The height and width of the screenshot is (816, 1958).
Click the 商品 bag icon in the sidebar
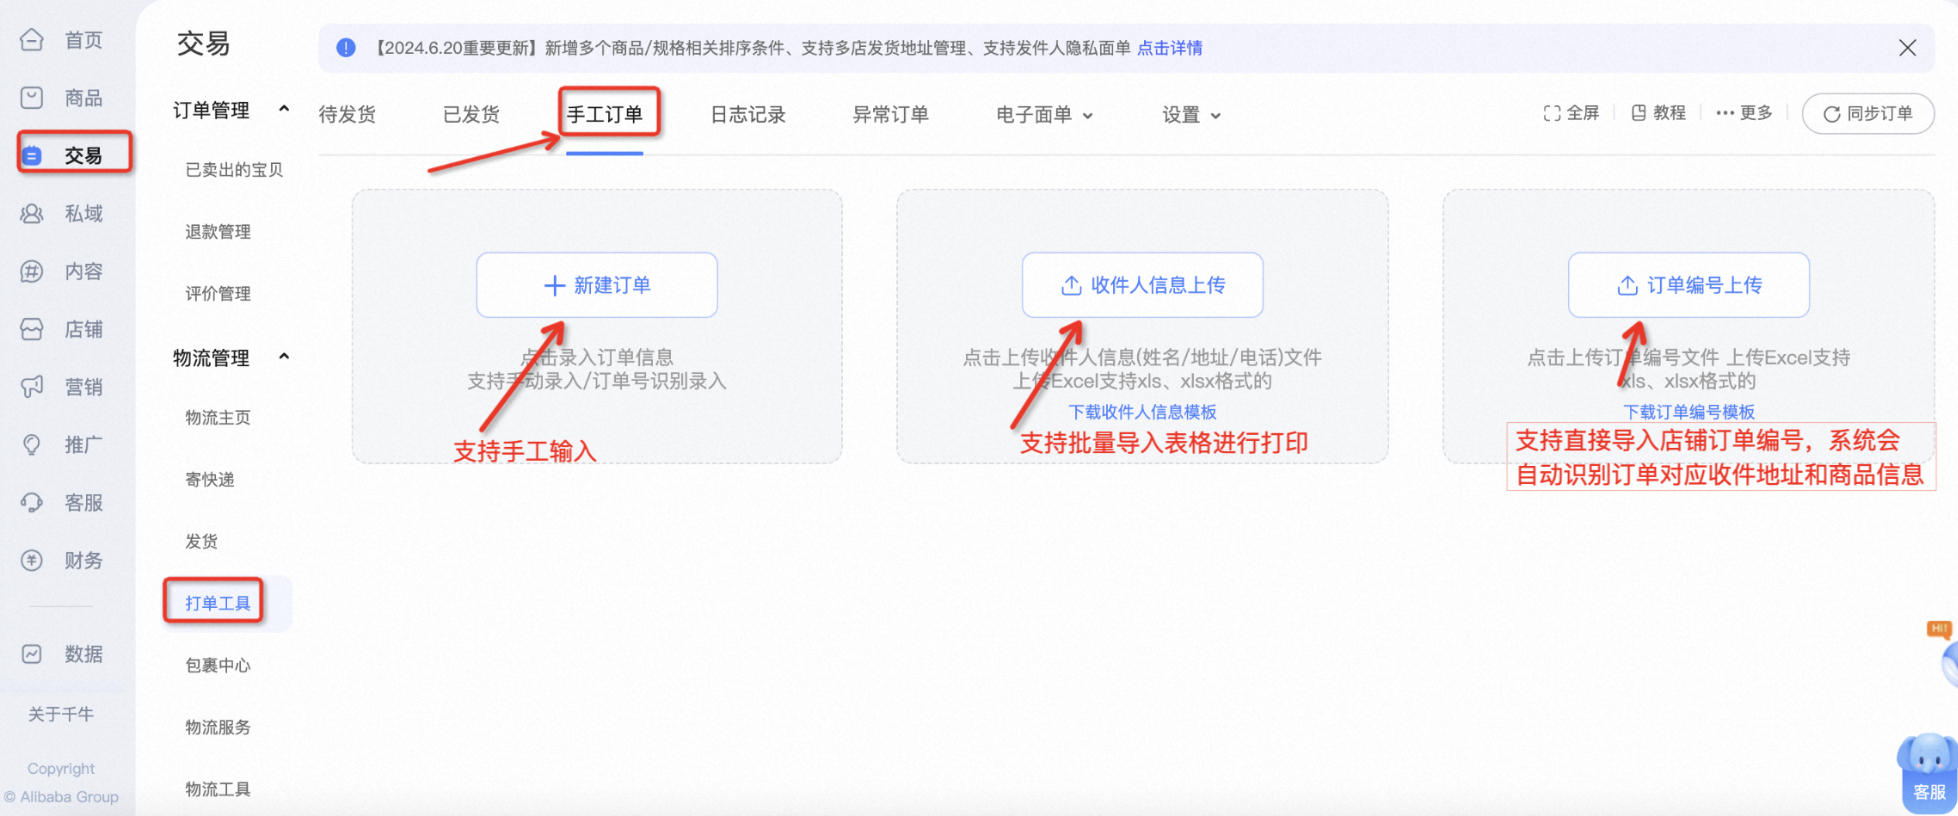pos(32,98)
